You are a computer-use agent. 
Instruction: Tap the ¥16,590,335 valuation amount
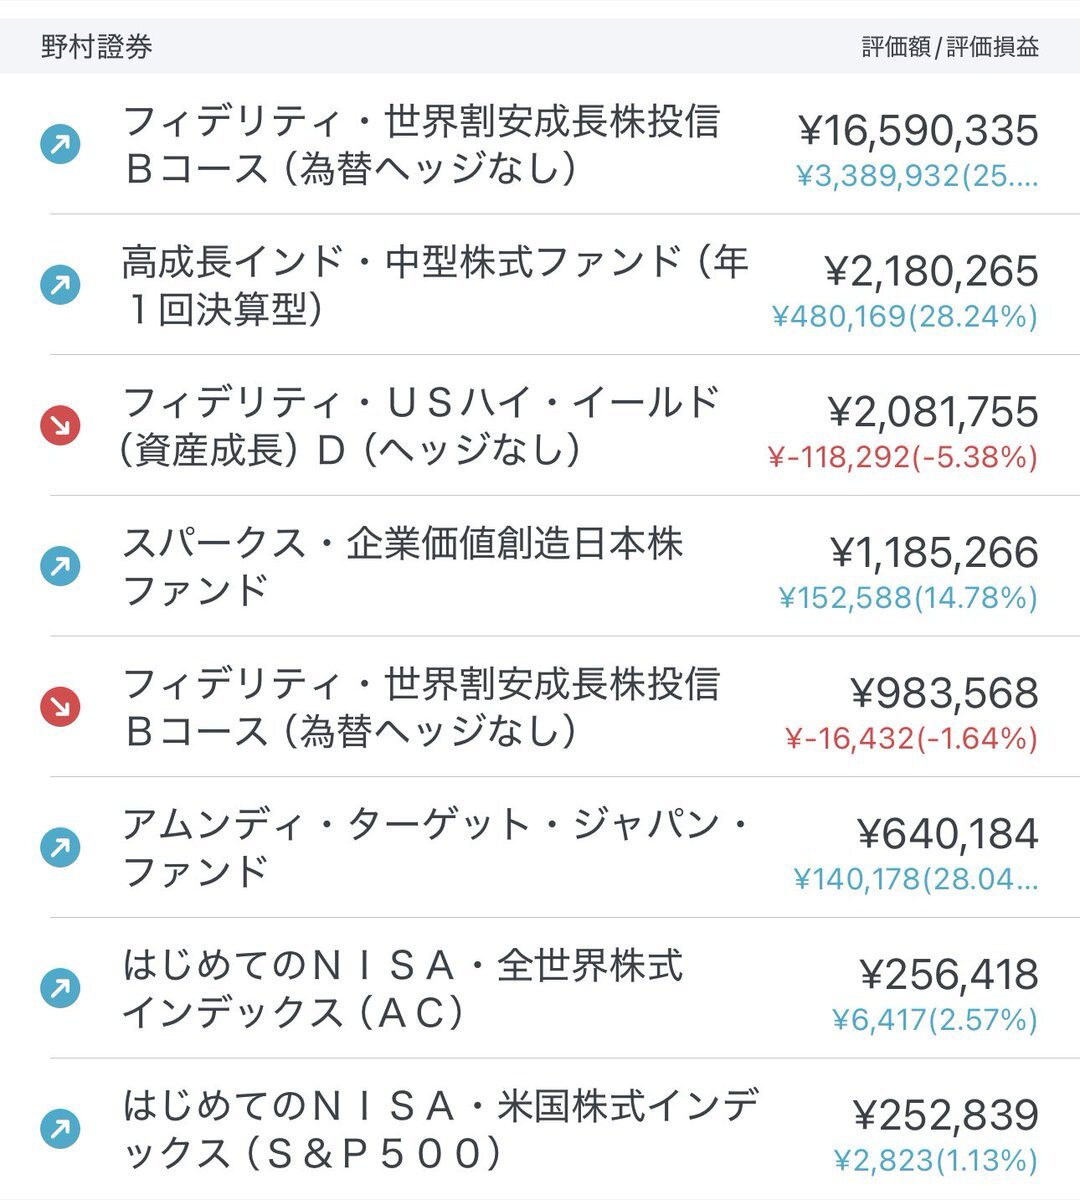pos(919,131)
